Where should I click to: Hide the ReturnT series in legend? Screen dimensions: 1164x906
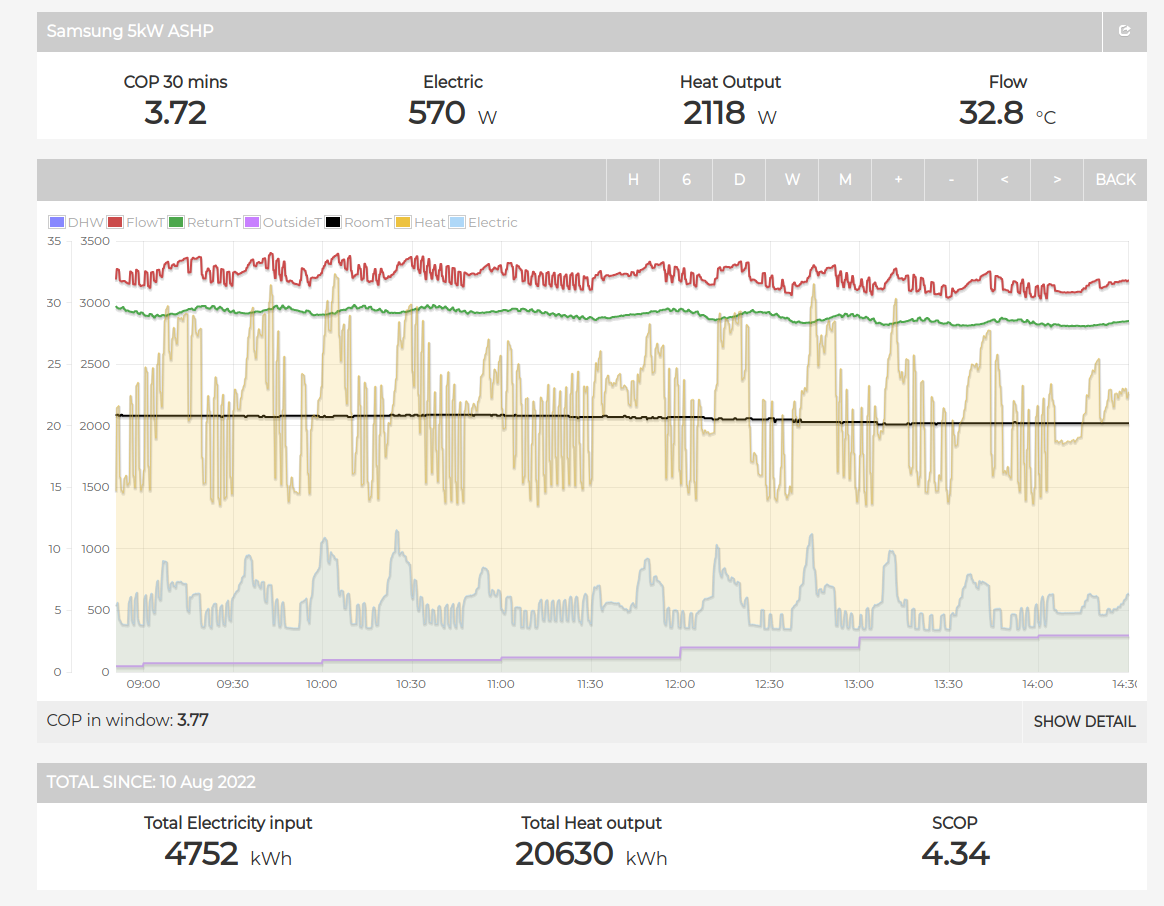[x=204, y=222]
